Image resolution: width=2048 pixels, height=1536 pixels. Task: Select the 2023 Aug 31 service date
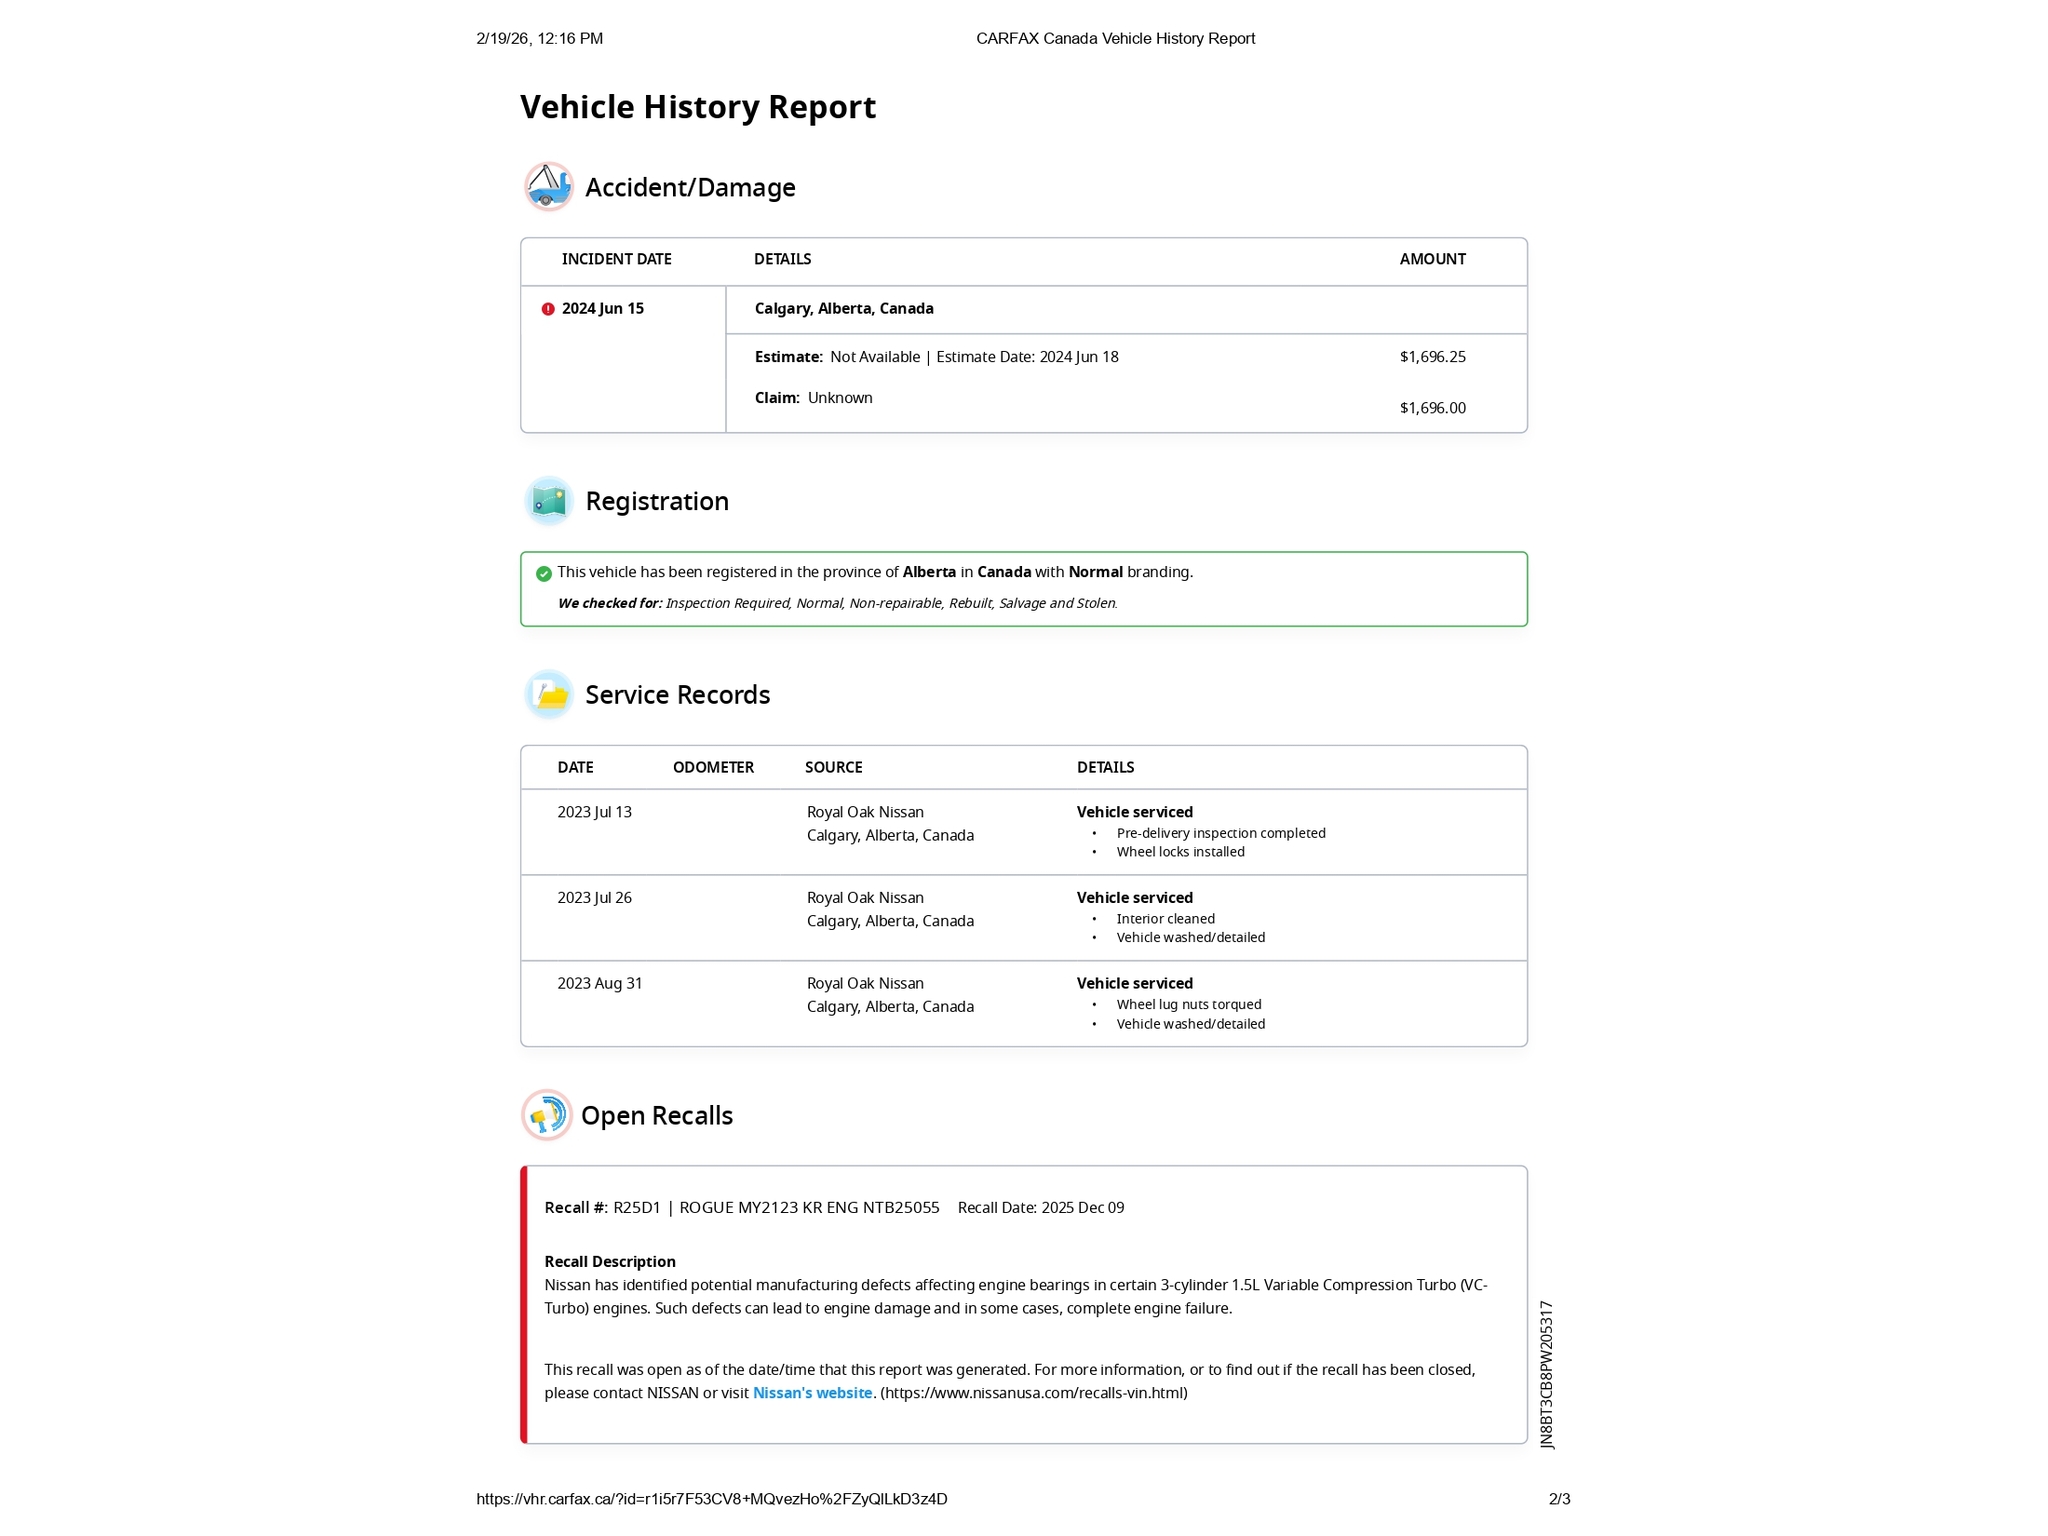pos(599,983)
